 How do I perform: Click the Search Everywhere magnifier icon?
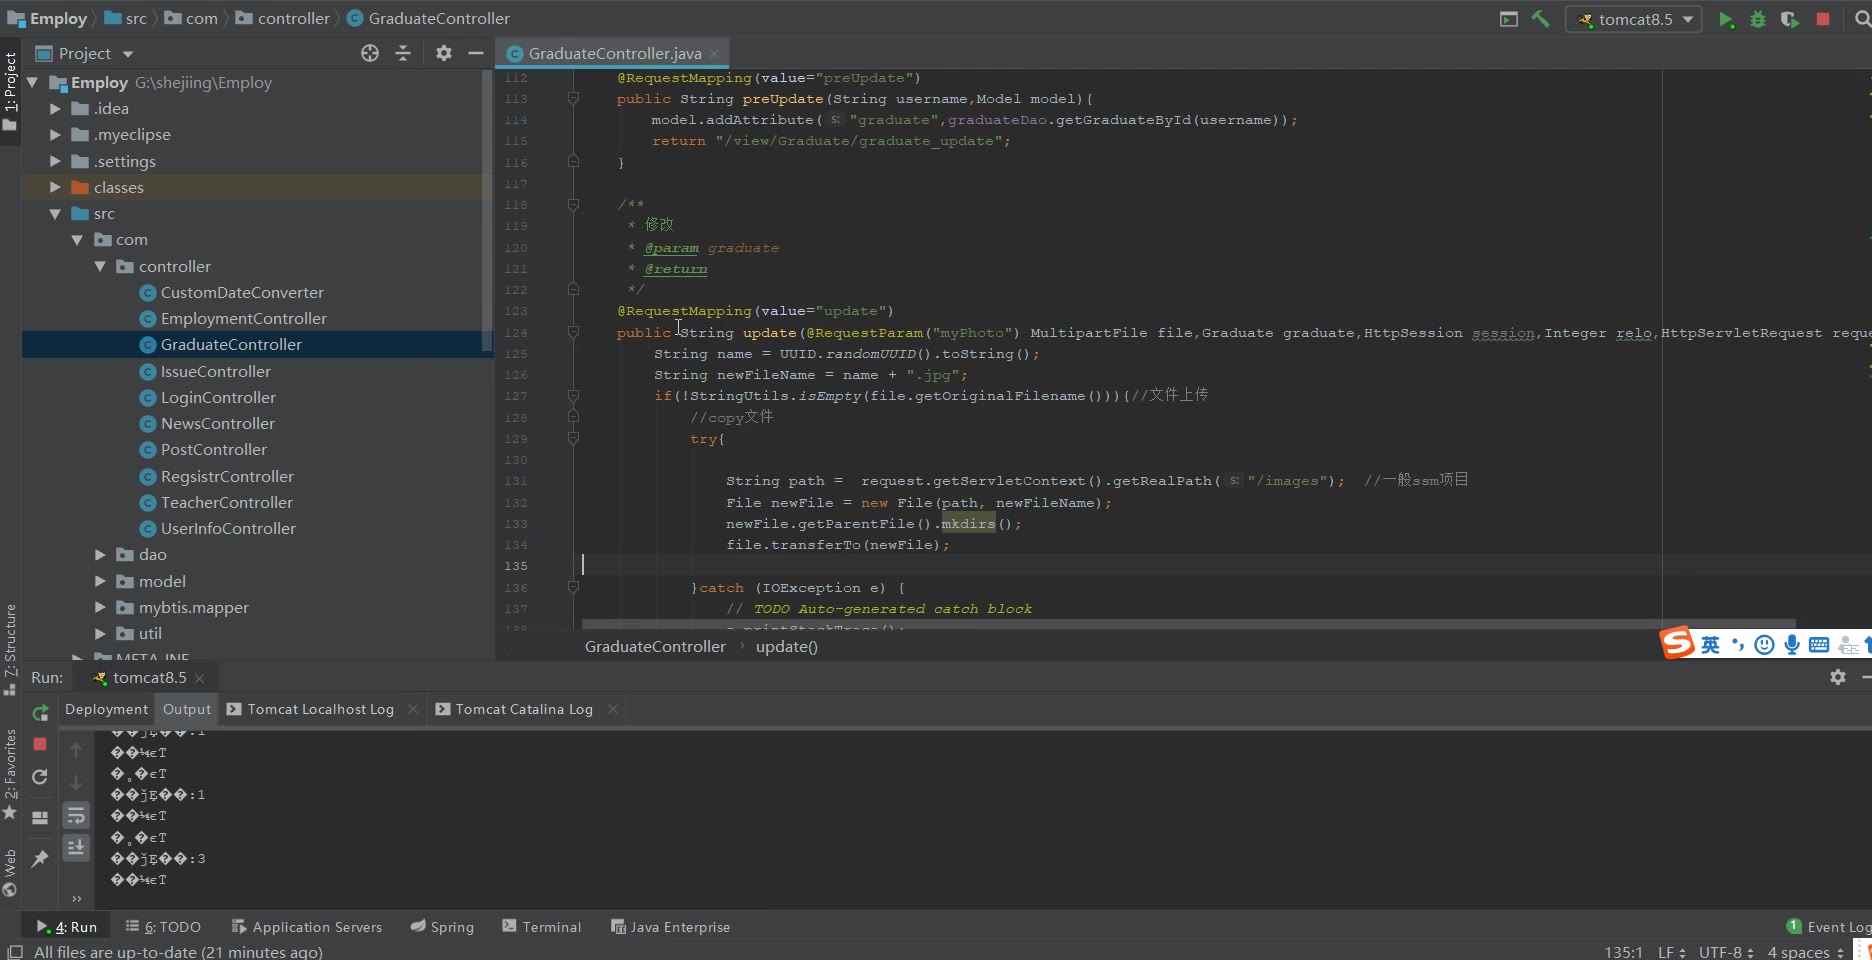pyautogui.click(x=1862, y=19)
